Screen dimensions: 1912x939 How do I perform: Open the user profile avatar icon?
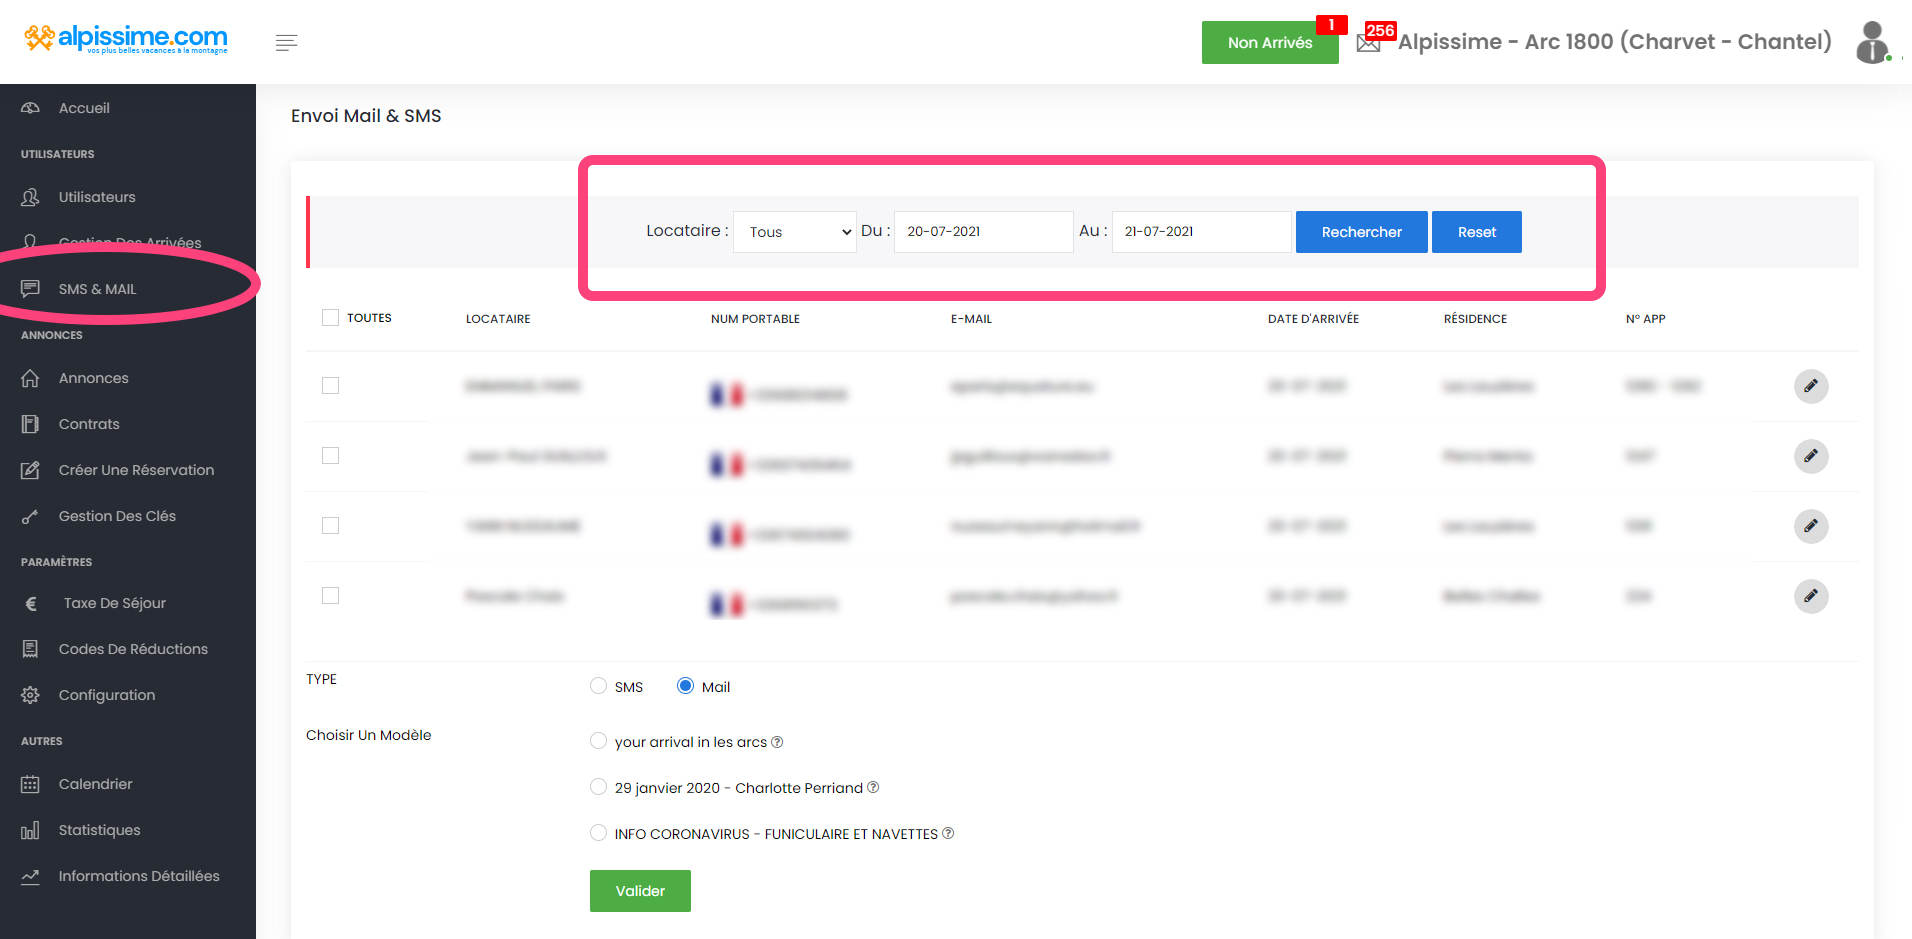pyautogui.click(x=1872, y=43)
